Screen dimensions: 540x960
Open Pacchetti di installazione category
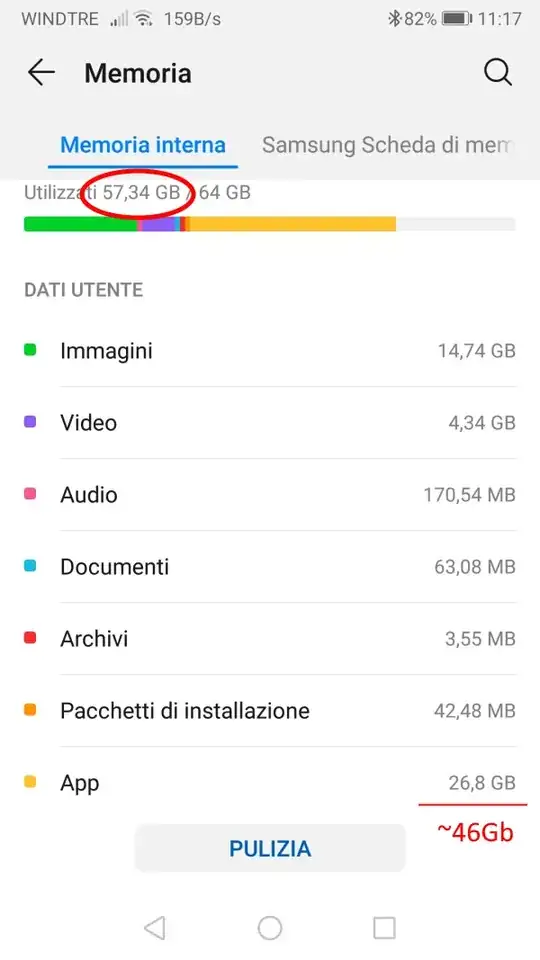[270, 711]
